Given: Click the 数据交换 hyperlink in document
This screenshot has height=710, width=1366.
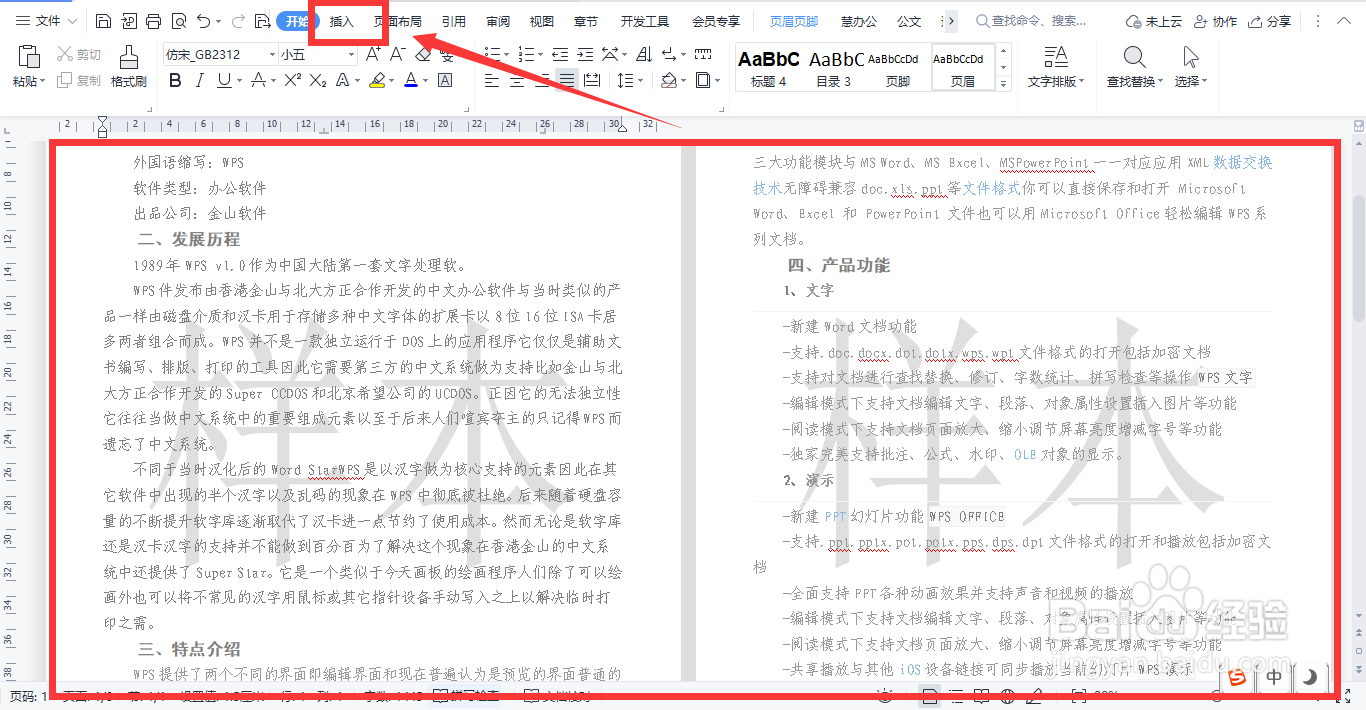Looking at the screenshot, I should coord(1243,162).
